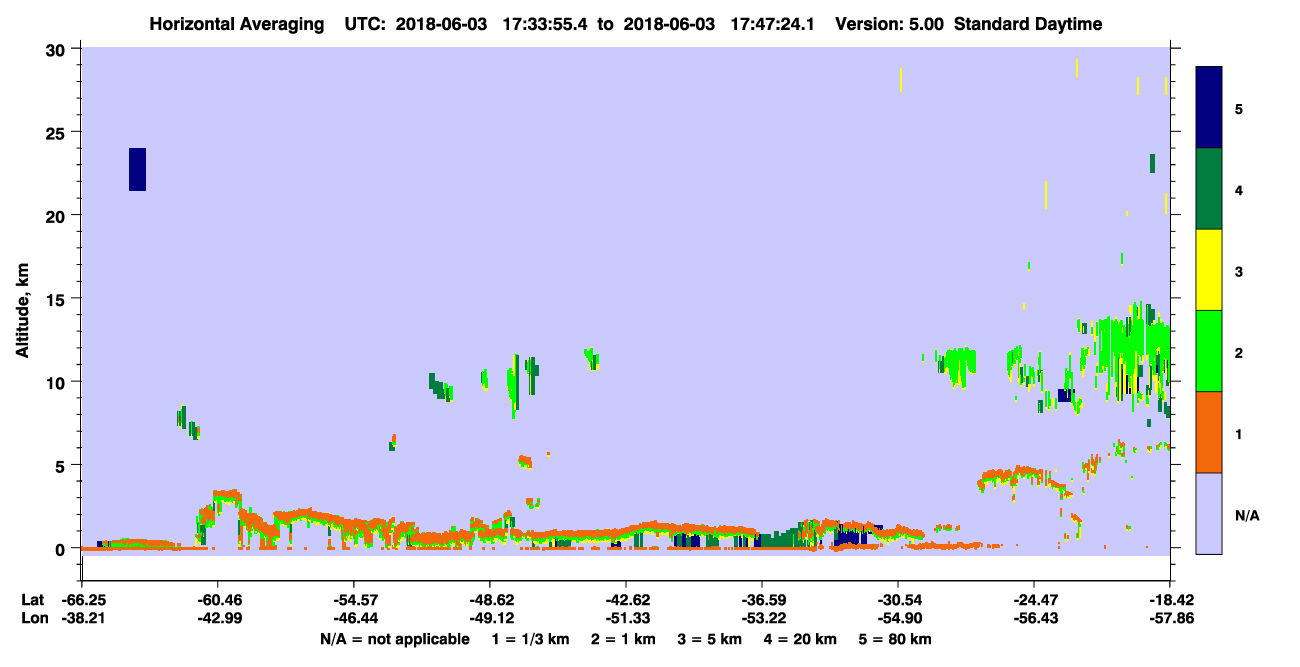Click the latitude value -24.47
The width and height of the screenshot is (1300, 667).
(1034, 600)
